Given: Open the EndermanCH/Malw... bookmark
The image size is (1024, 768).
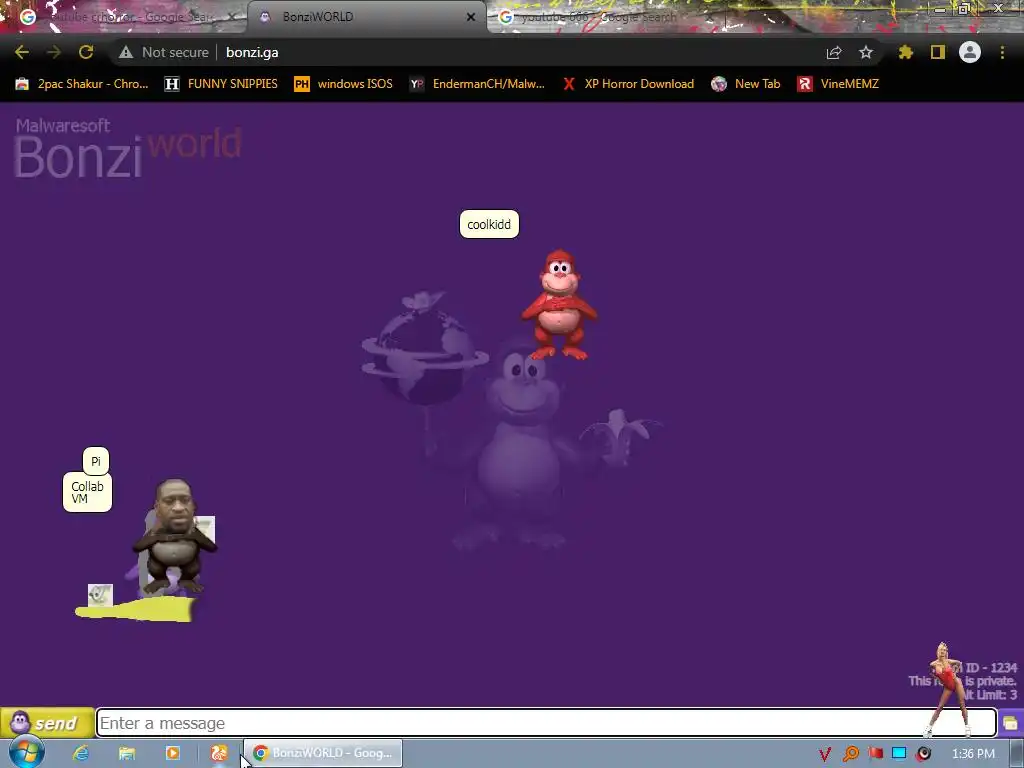Looking at the screenshot, I should [477, 84].
